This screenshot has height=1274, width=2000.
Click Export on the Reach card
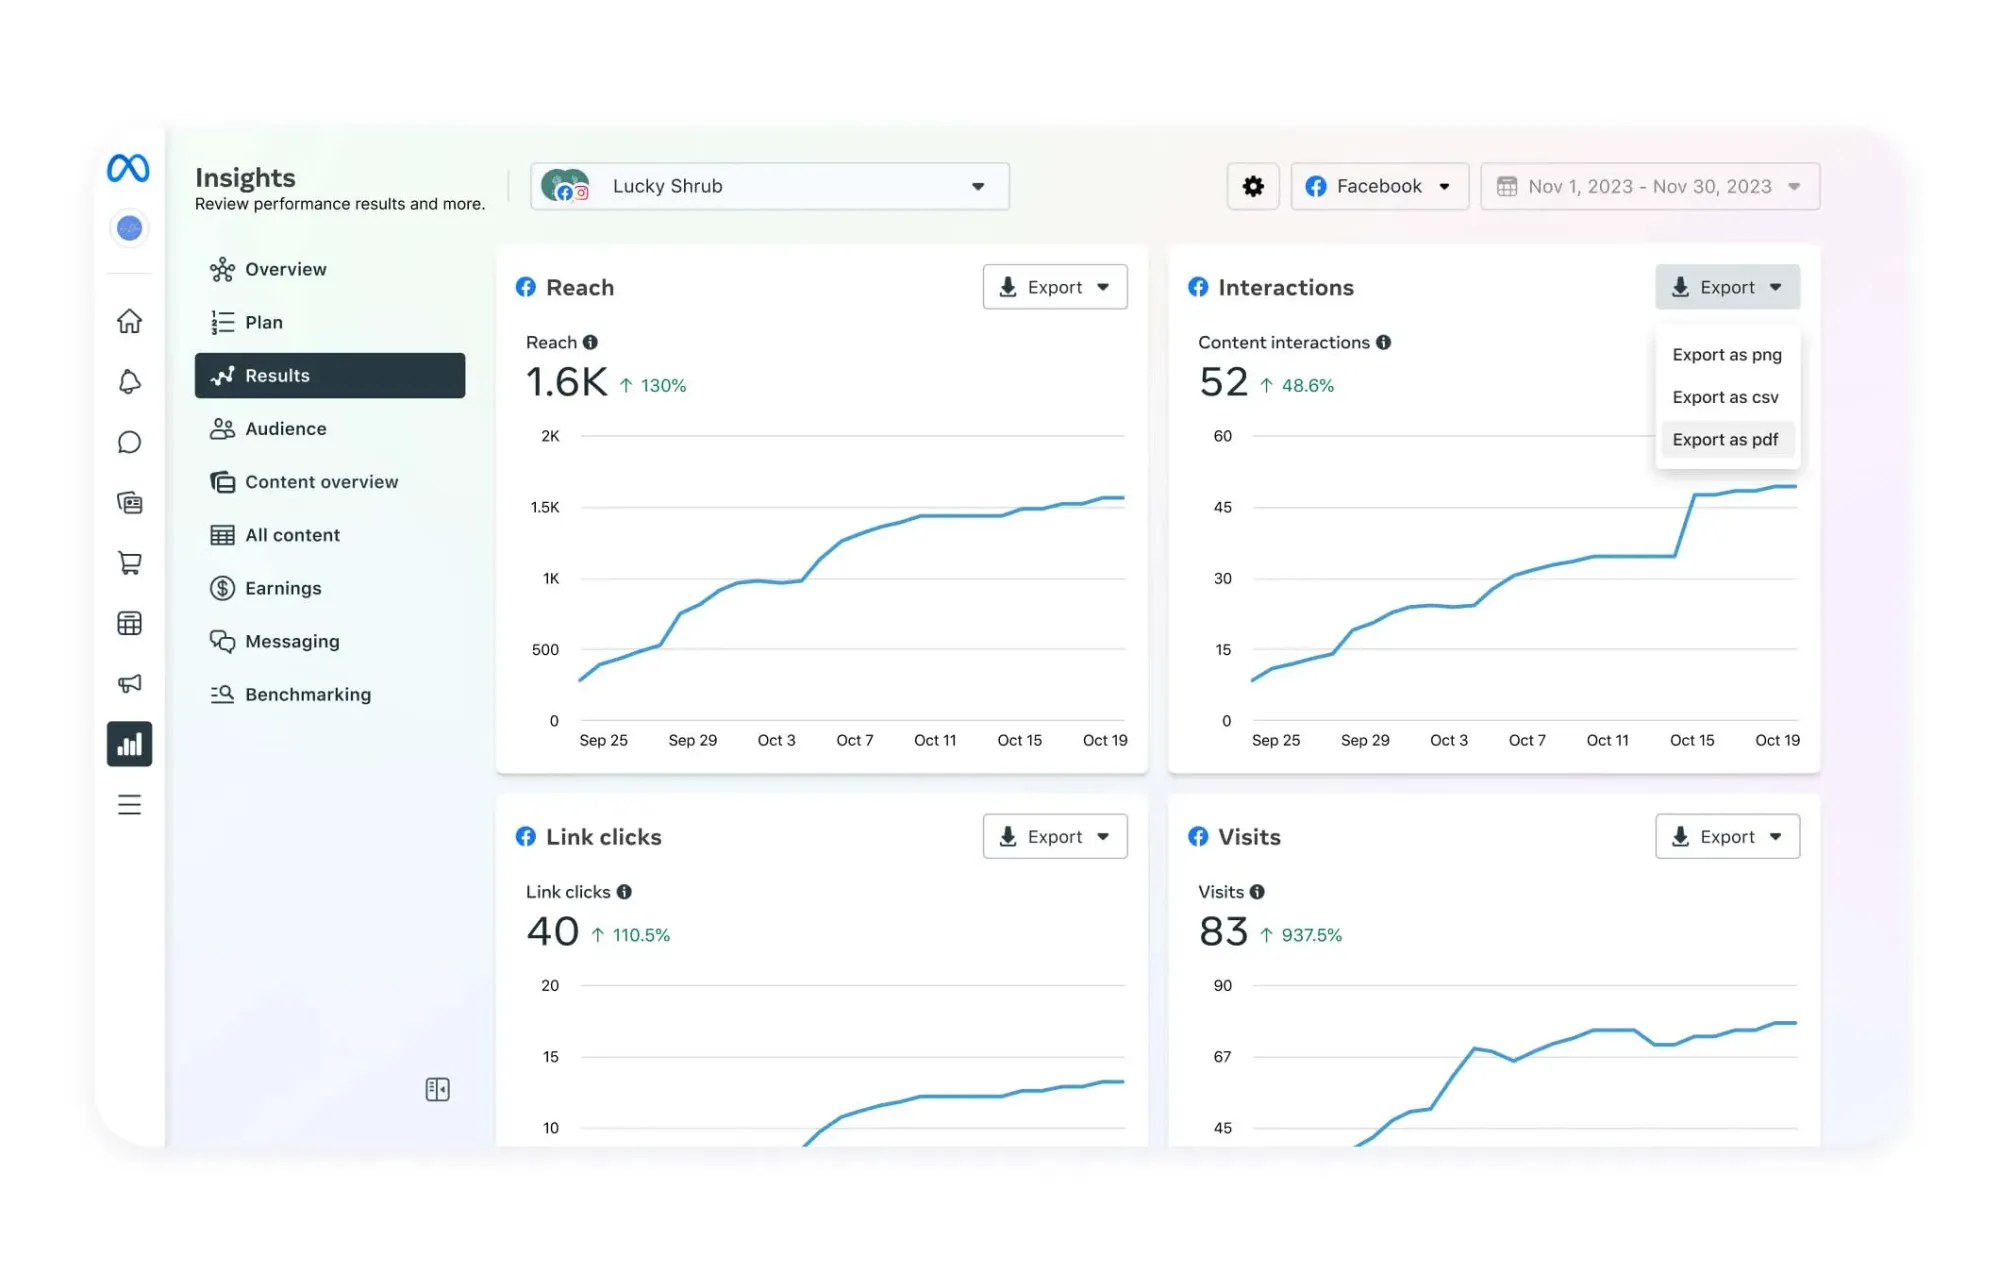1054,287
